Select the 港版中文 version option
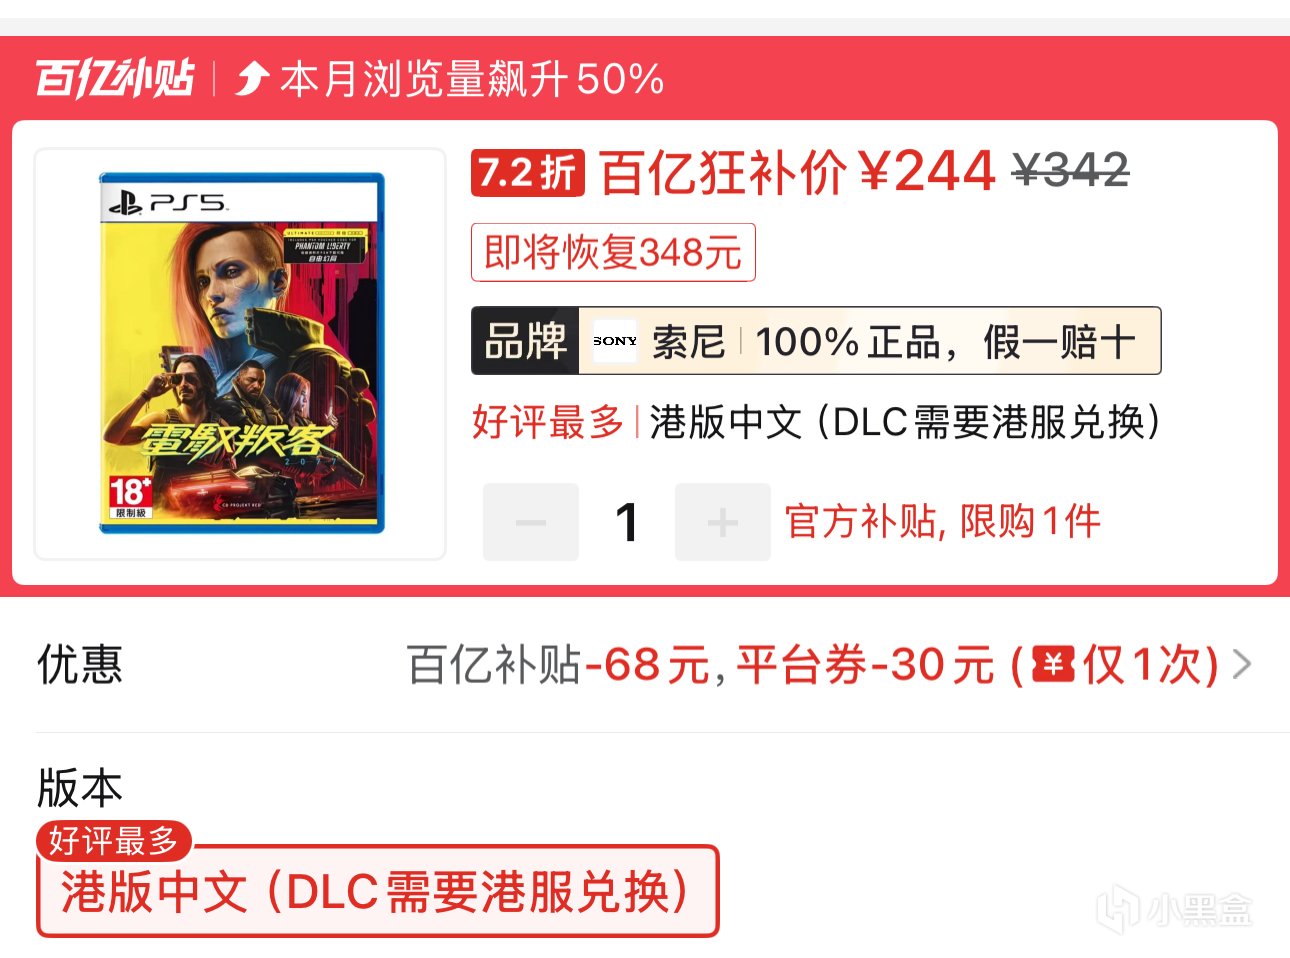This screenshot has height=958, width=1290. click(377, 891)
